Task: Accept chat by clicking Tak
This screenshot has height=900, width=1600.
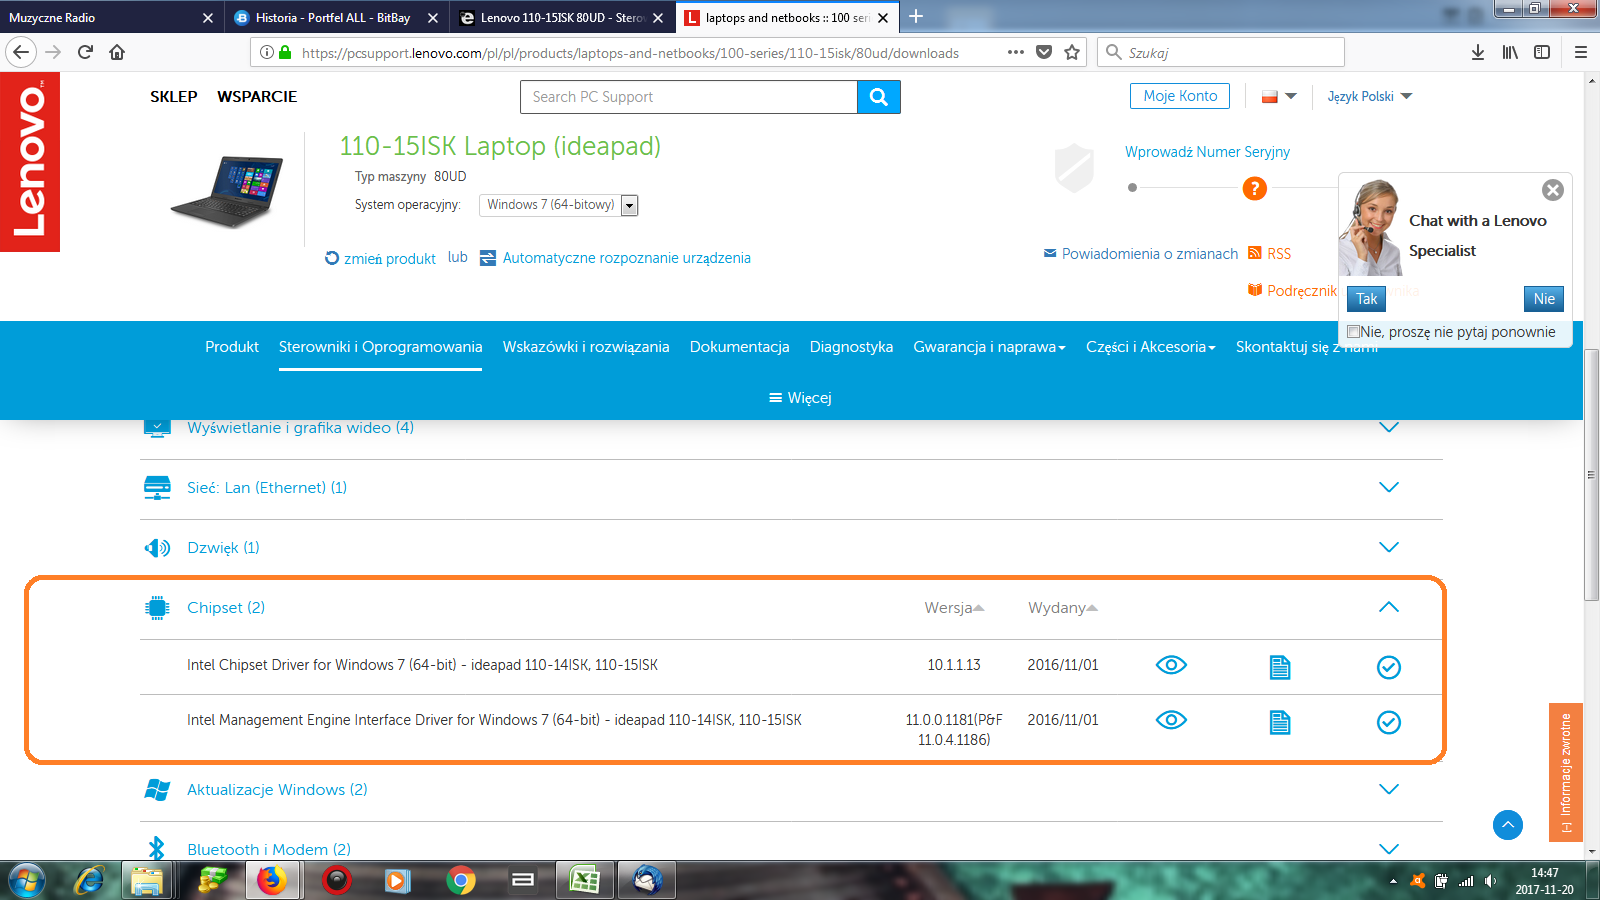Action: [x=1366, y=299]
